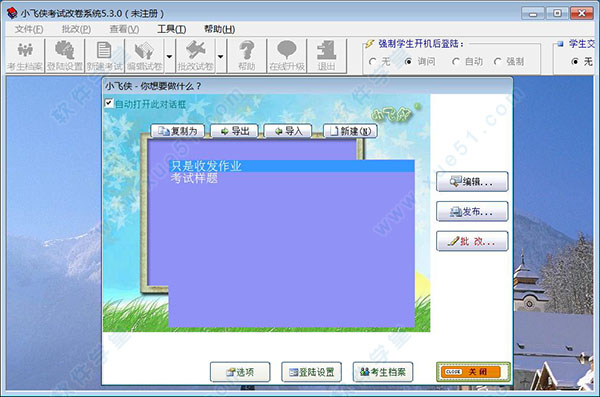This screenshot has height=397, width=600.
Task: Click the app icon in the title bar
Action: (x=12, y=13)
